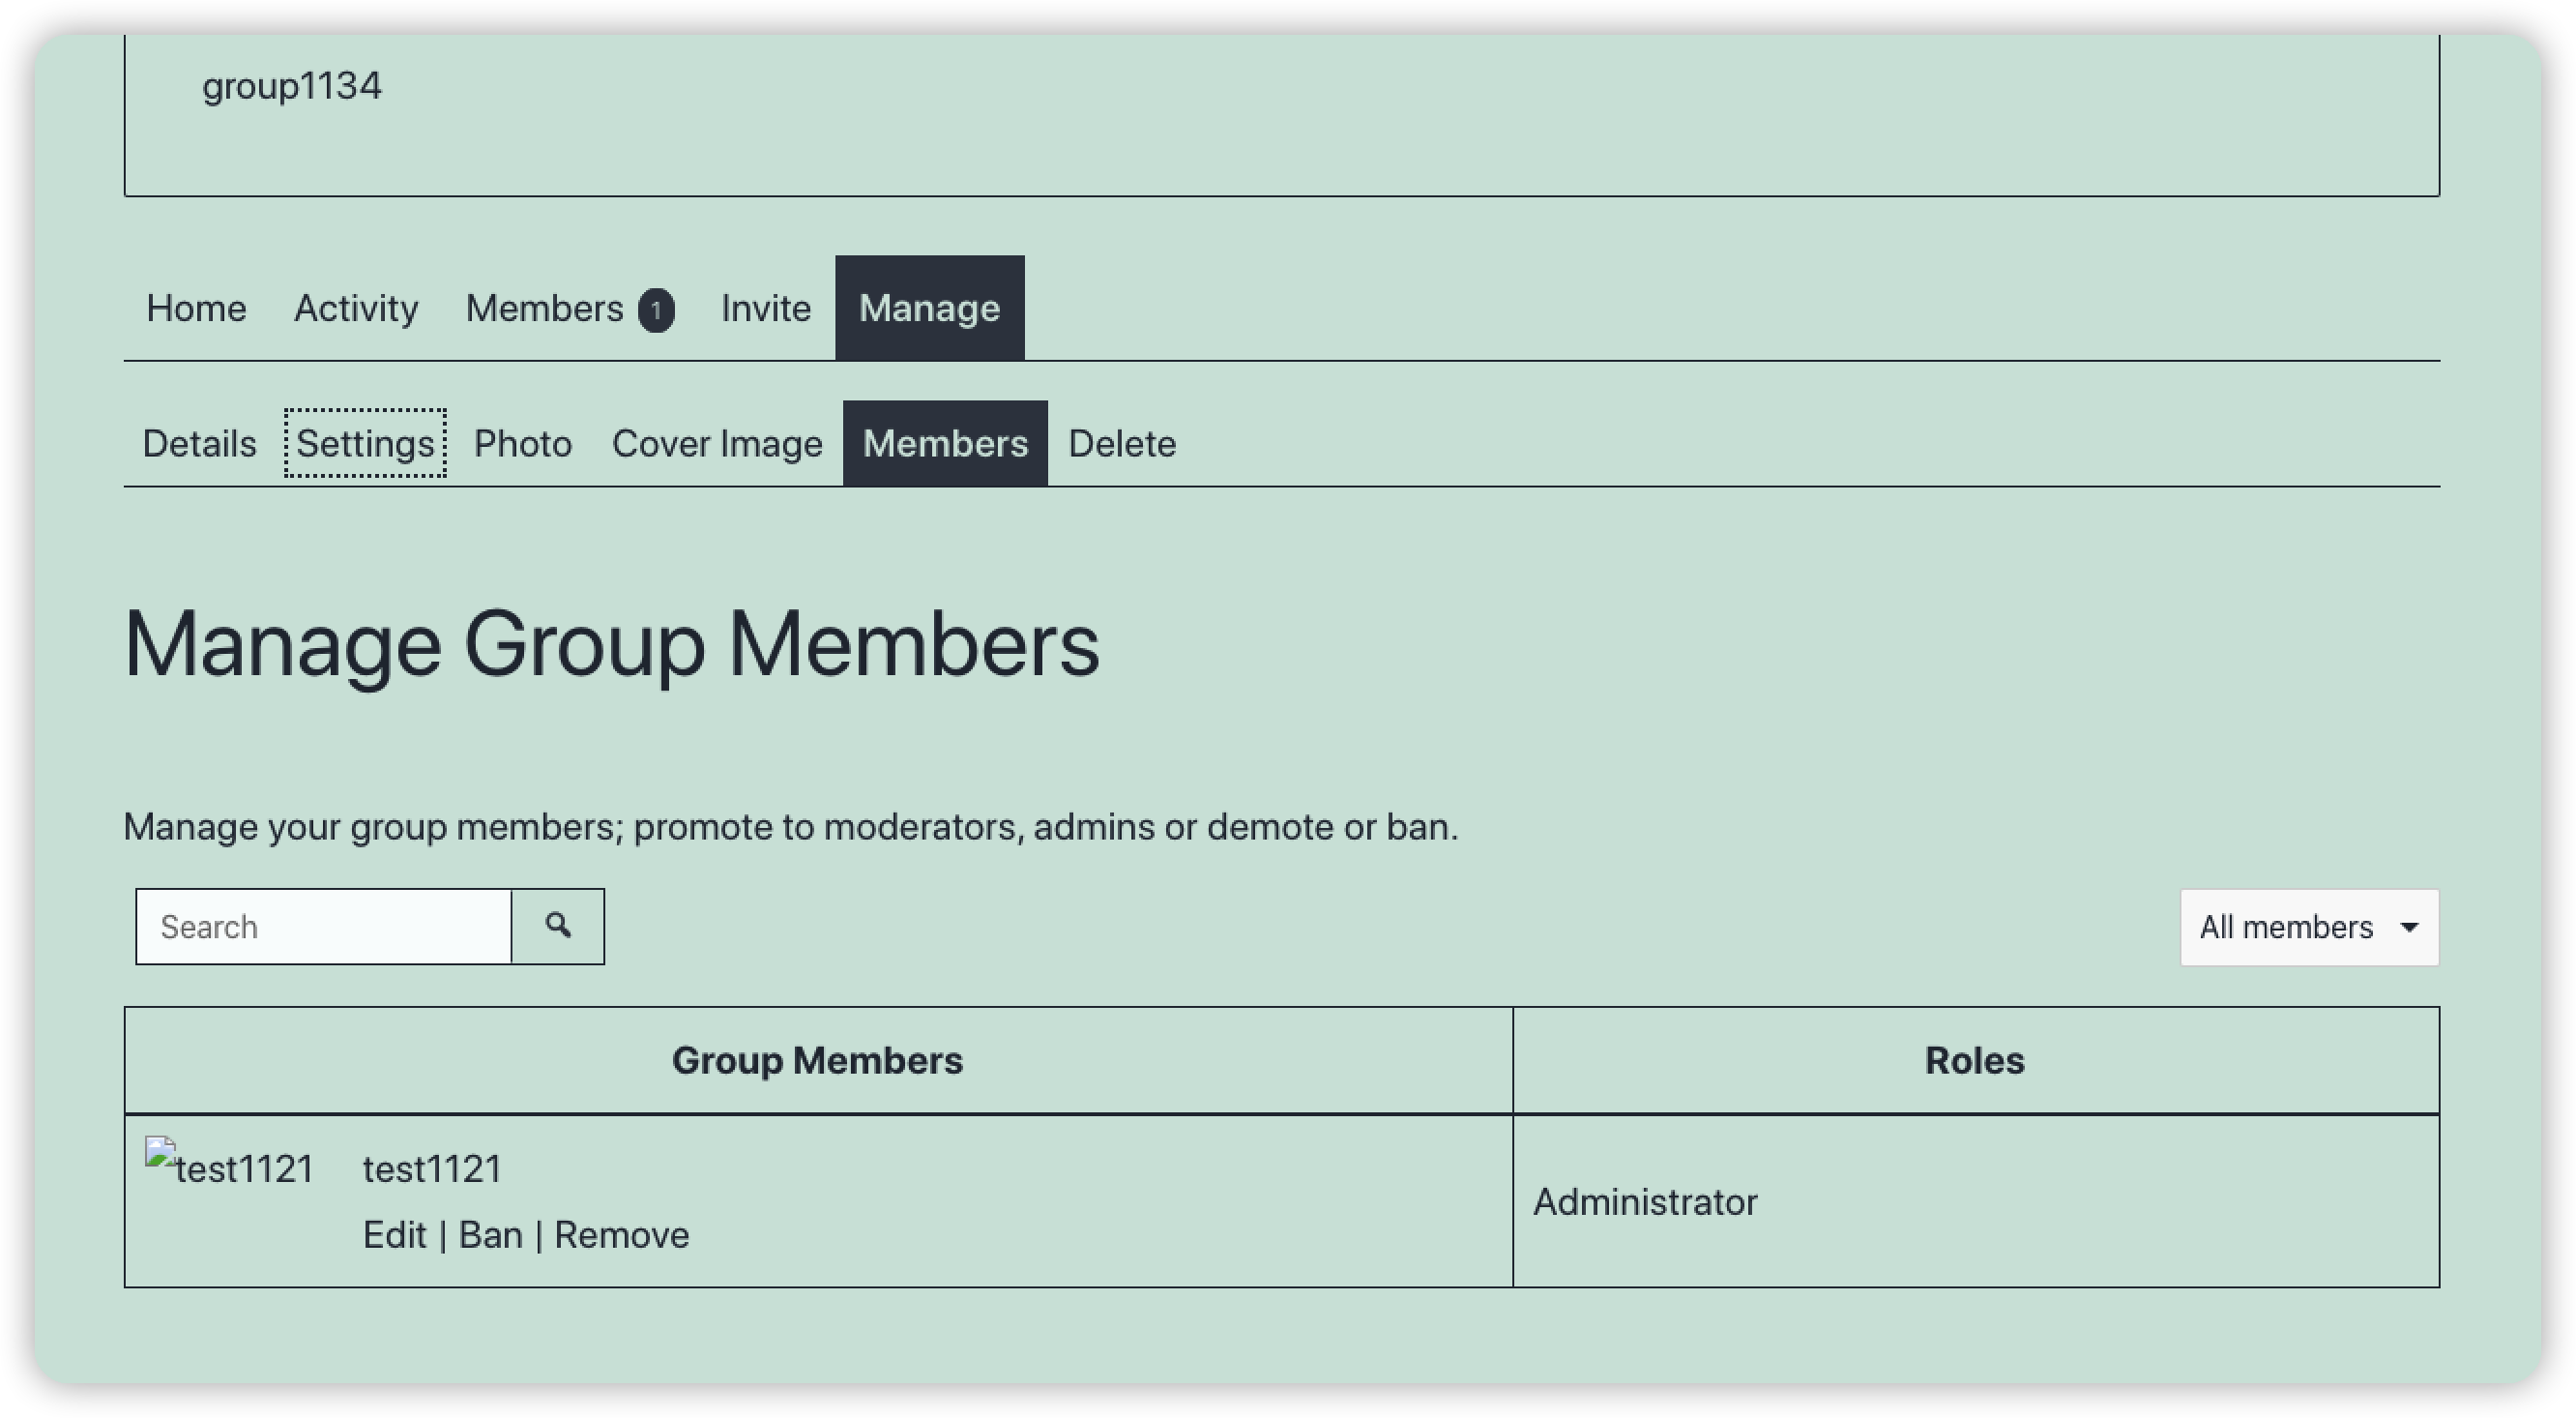Click the Remove link for test1121

pos(622,1234)
